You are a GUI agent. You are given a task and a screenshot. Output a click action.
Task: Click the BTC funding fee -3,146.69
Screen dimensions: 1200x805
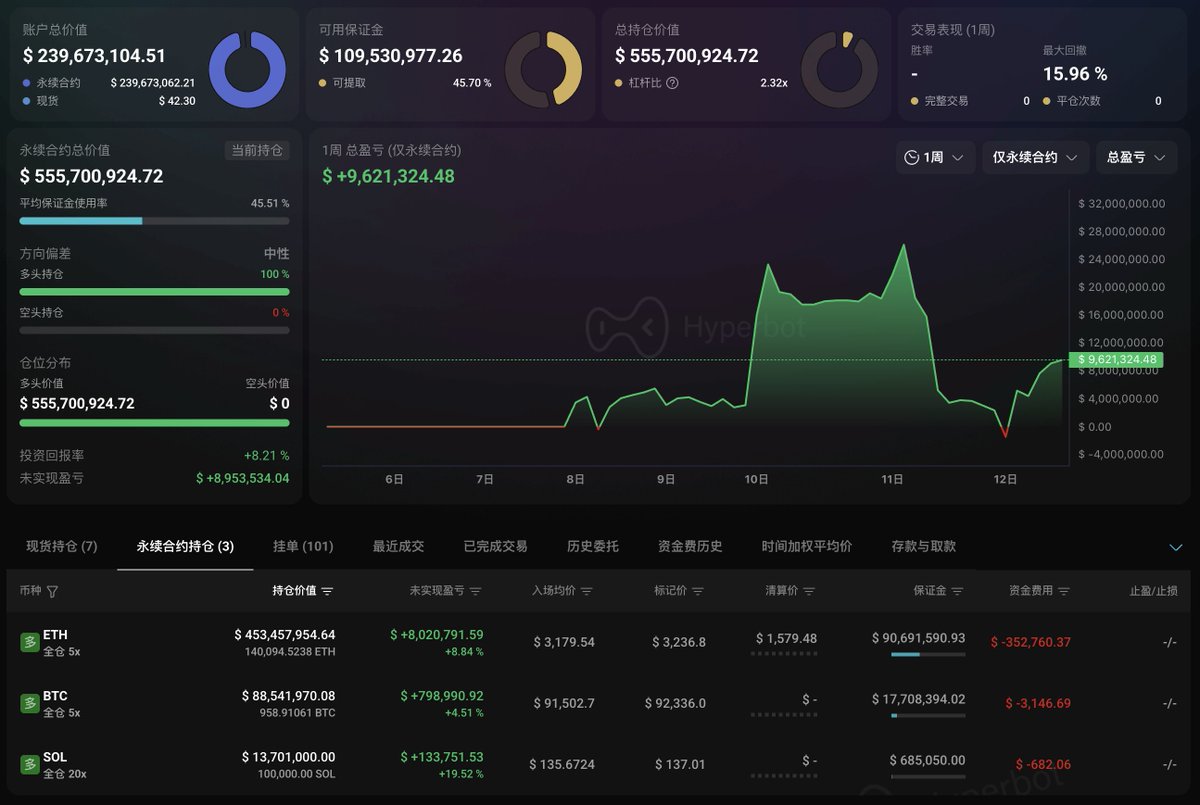pos(1038,703)
